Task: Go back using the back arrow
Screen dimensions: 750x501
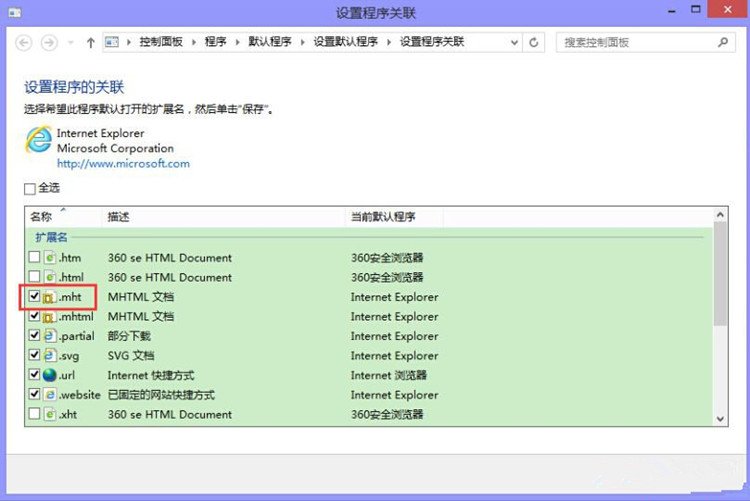Action: pos(23,43)
